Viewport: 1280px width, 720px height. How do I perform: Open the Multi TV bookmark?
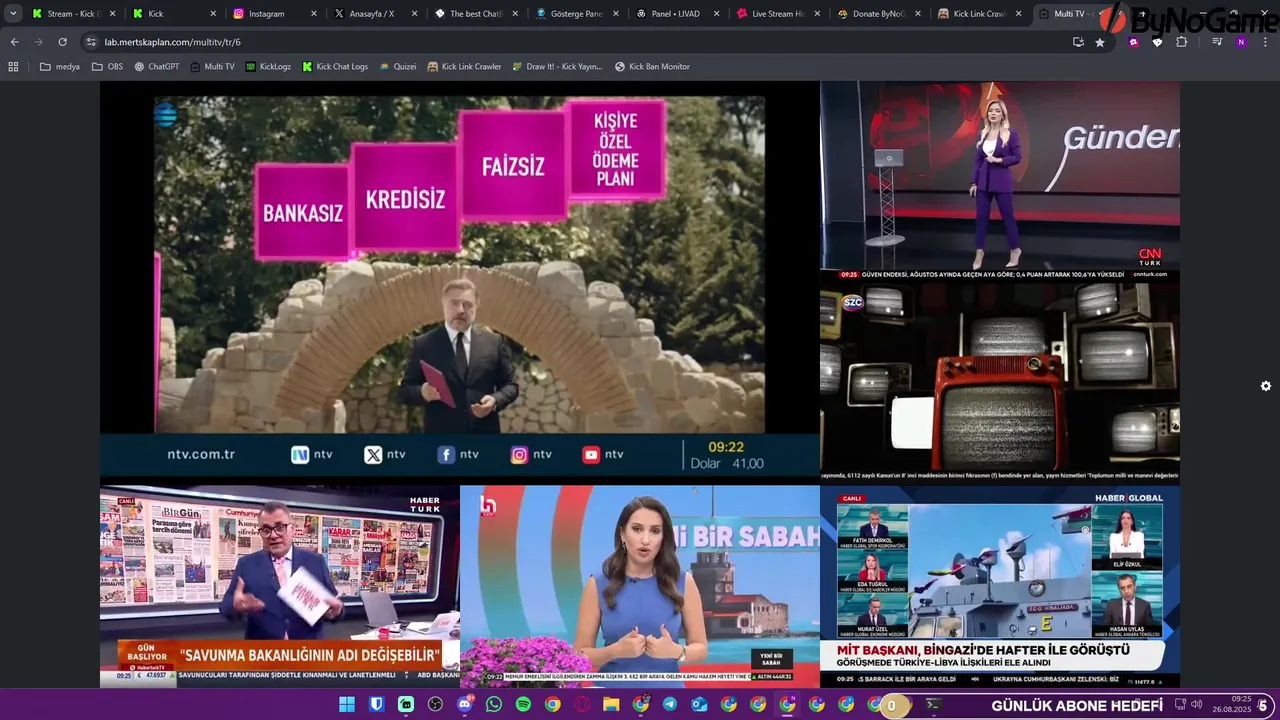click(213, 67)
